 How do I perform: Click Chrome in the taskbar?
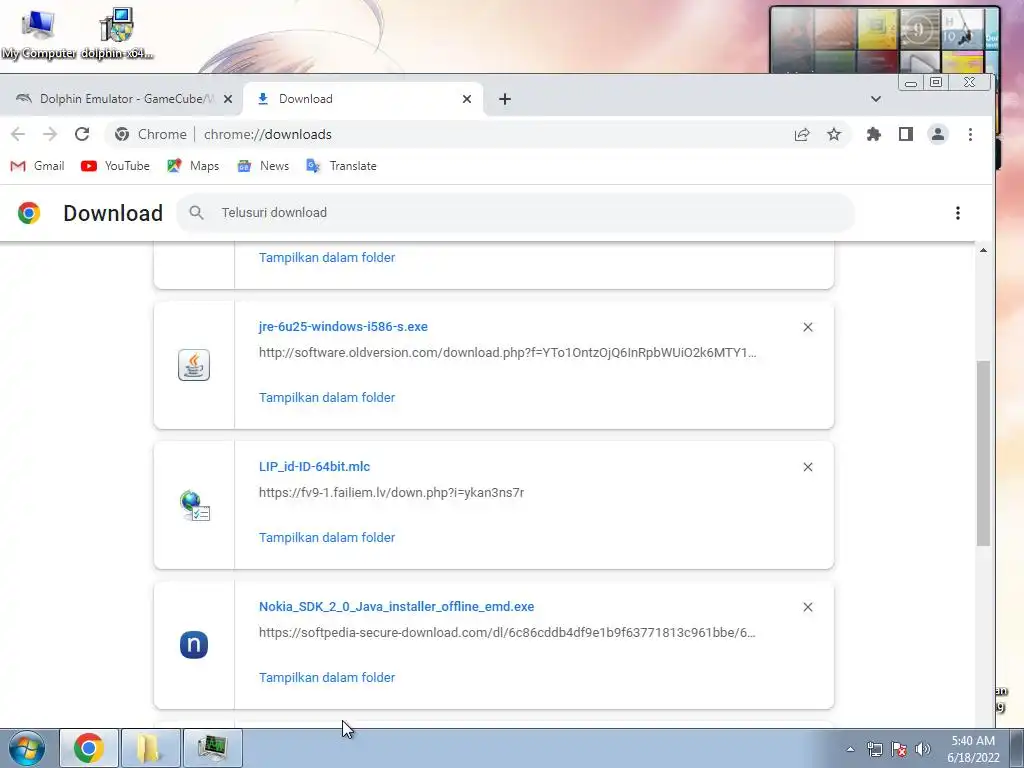pyautogui.click(x=89, y=748)
